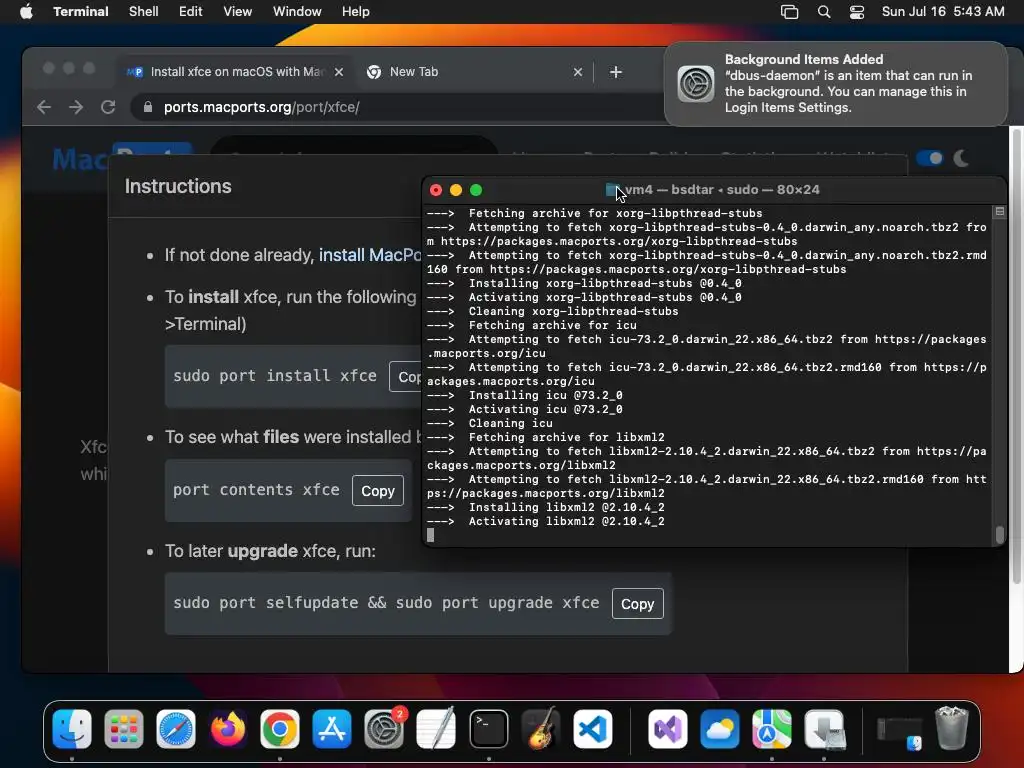Click the Terminal split pane button

click(x=999, y=212)
